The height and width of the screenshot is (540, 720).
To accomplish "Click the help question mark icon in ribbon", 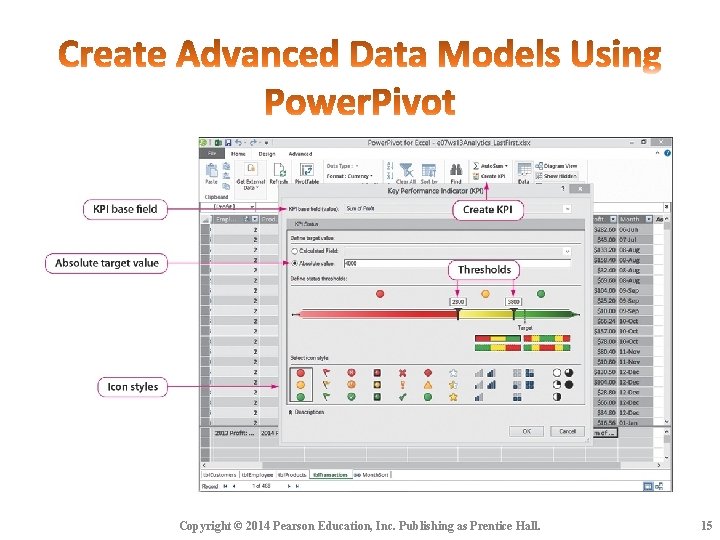I will 667,153.
